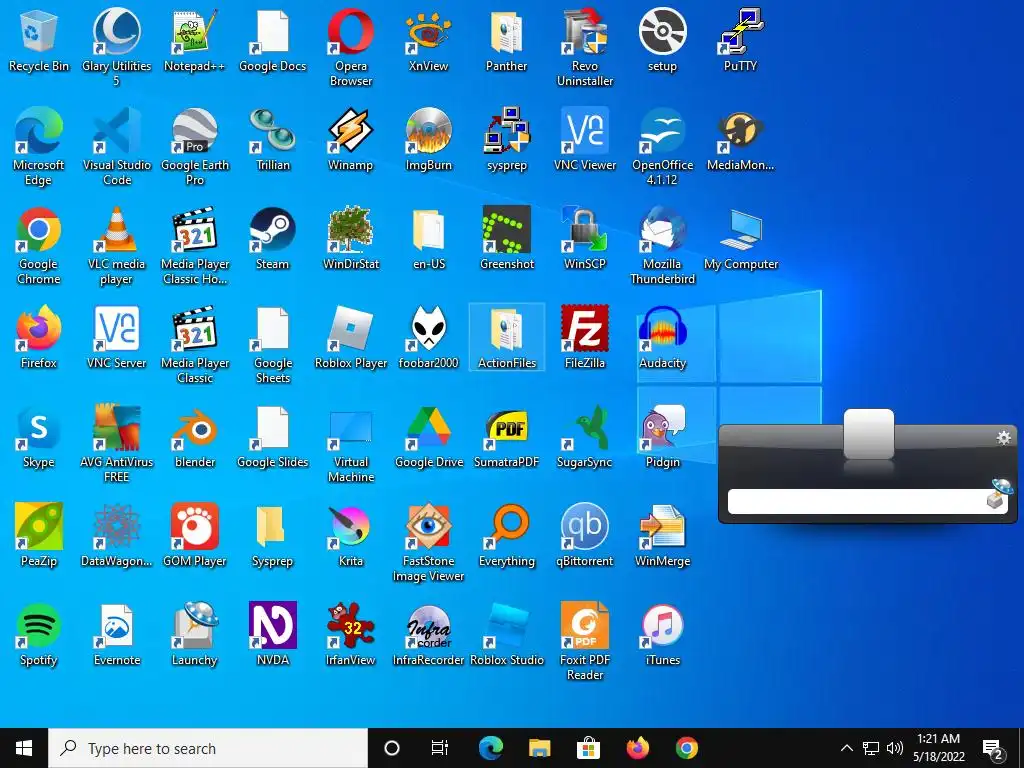Select the ActionFiles folder

pos(507,338)
